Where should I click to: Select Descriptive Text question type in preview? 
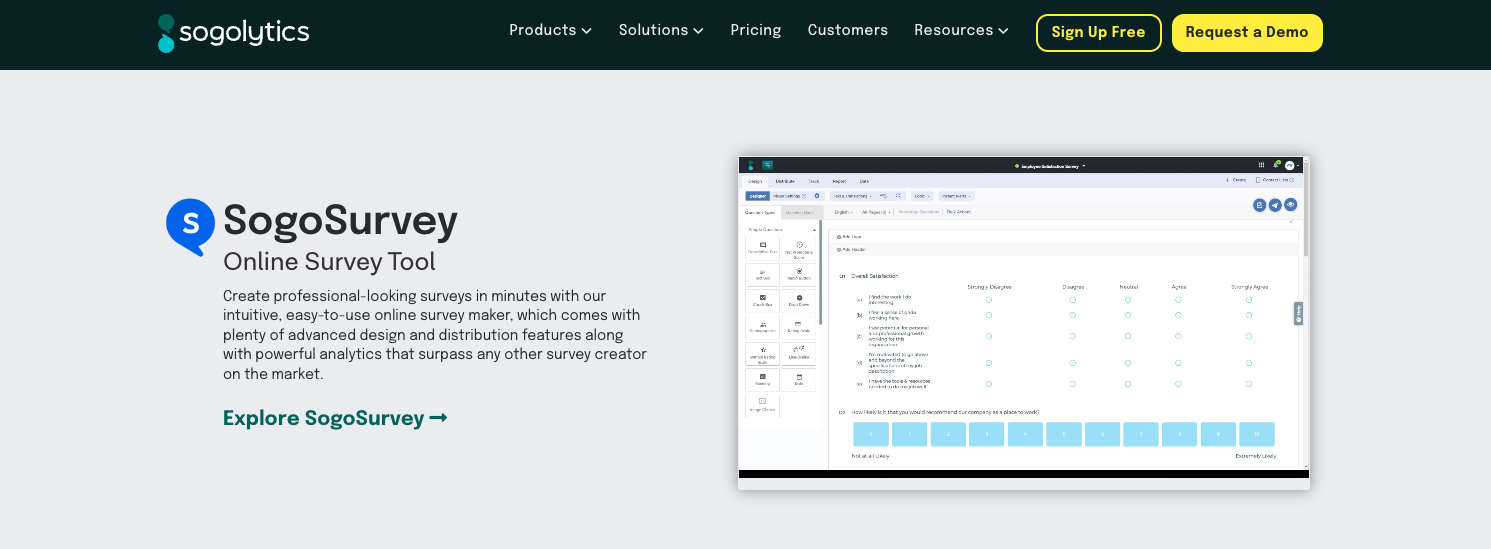[x=762, y=249]
